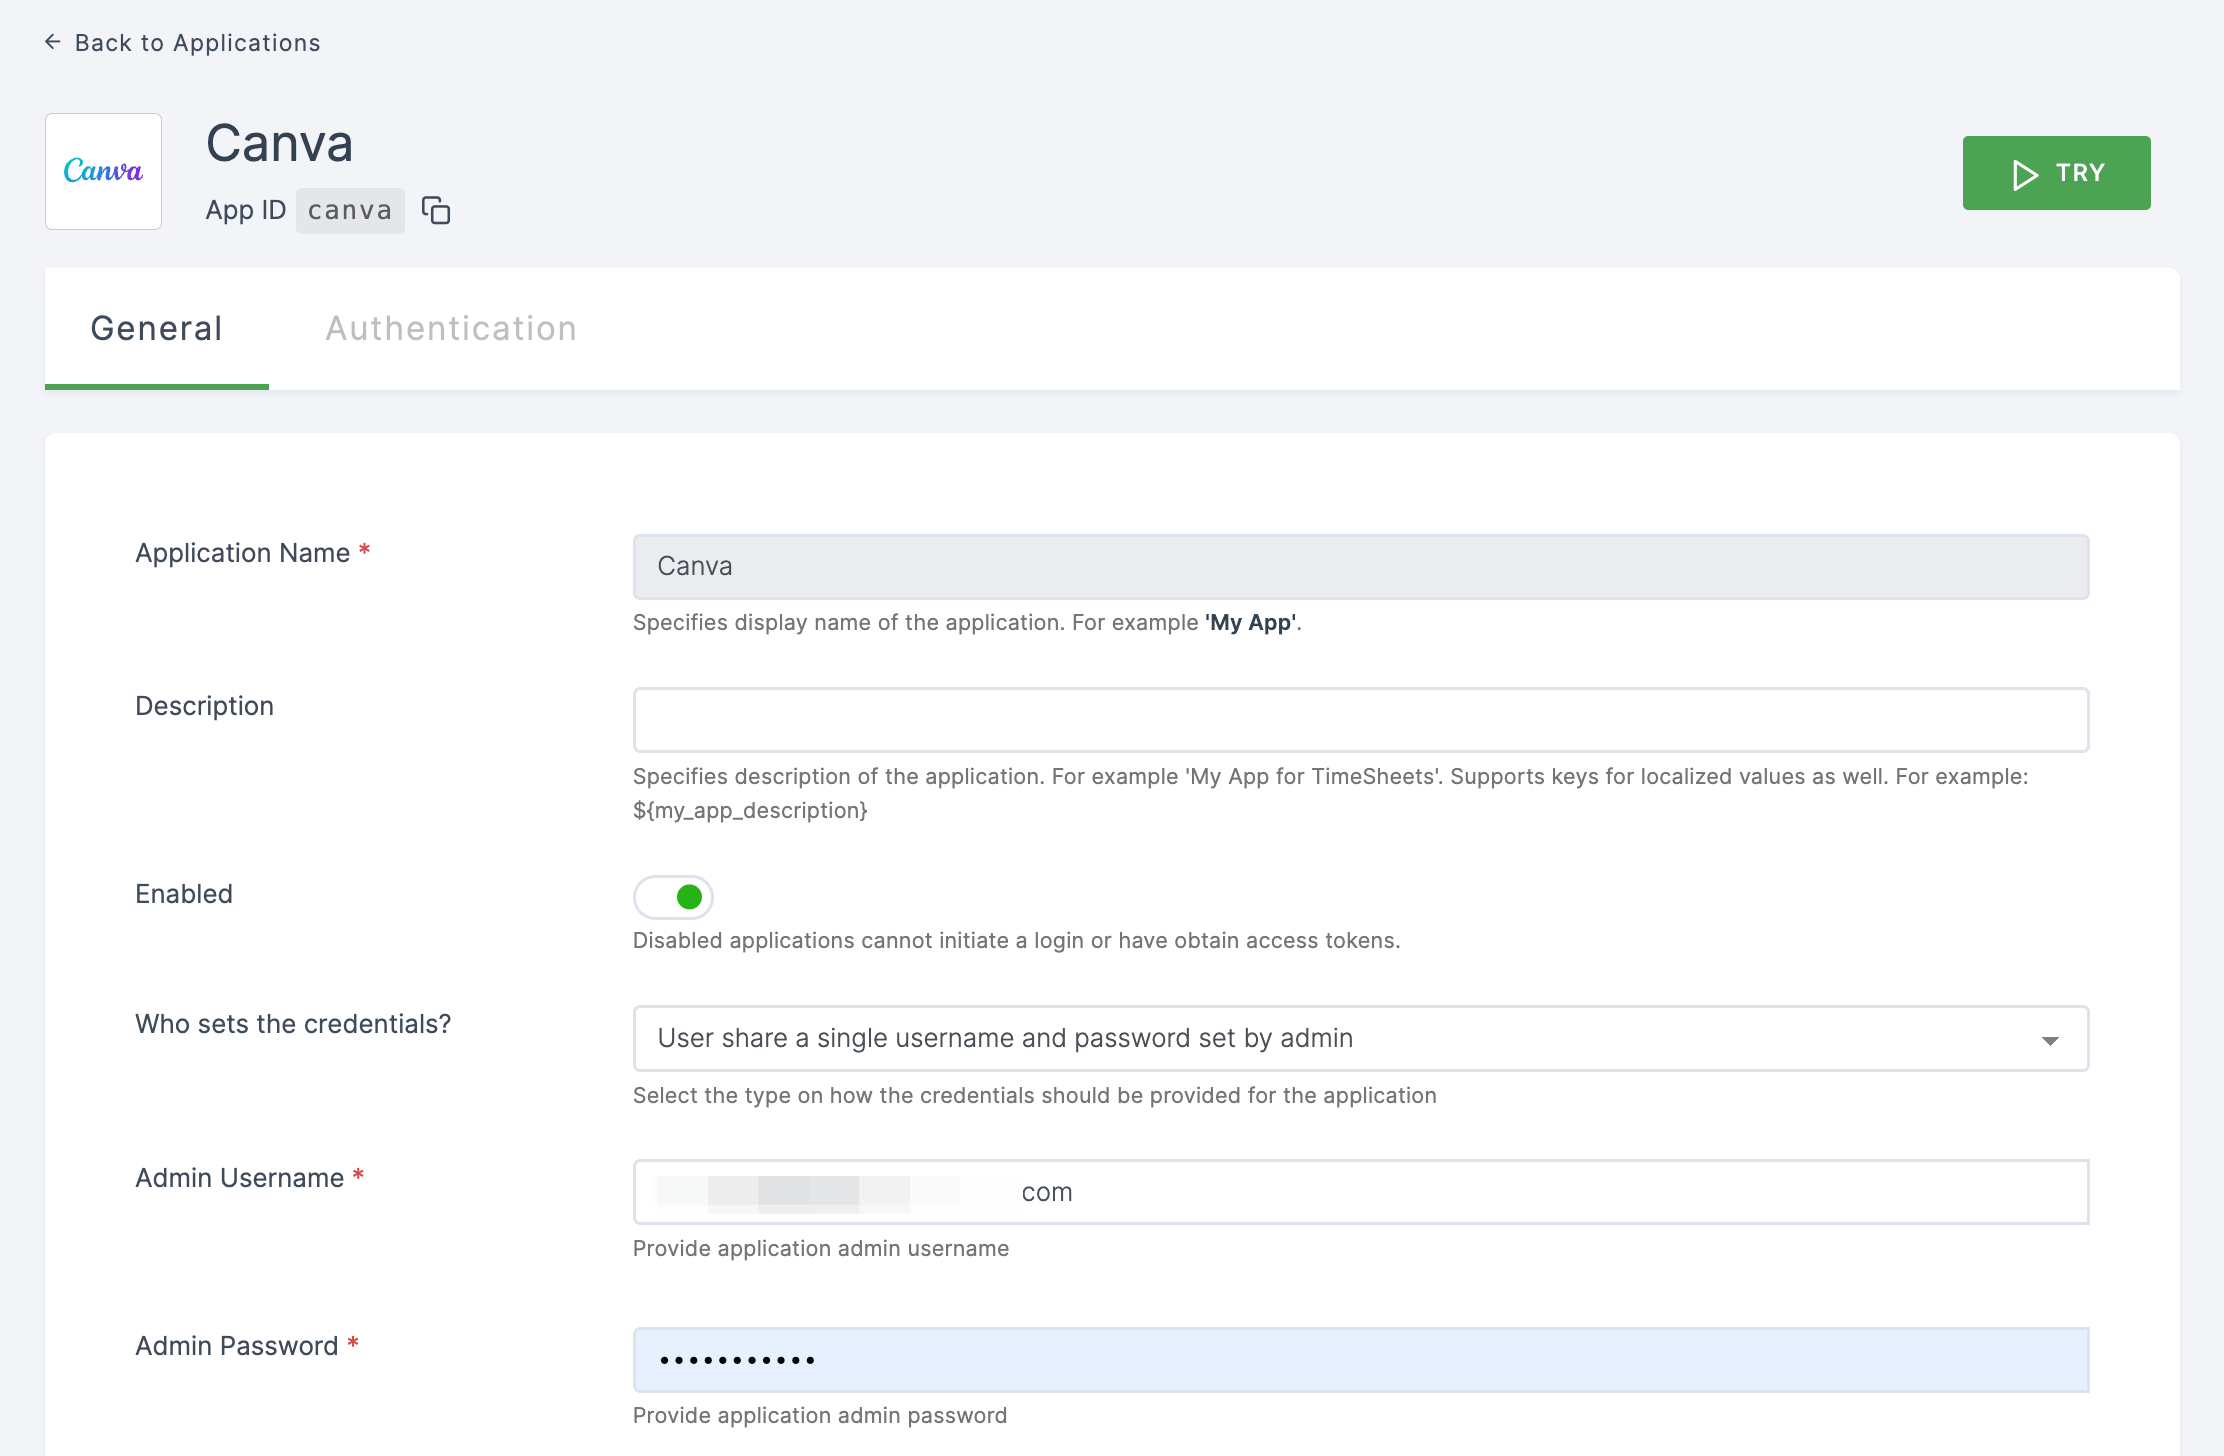Go back to Applications
Image resolution: width=2224 pixels, height=1456 pixels.
[182, 43]
